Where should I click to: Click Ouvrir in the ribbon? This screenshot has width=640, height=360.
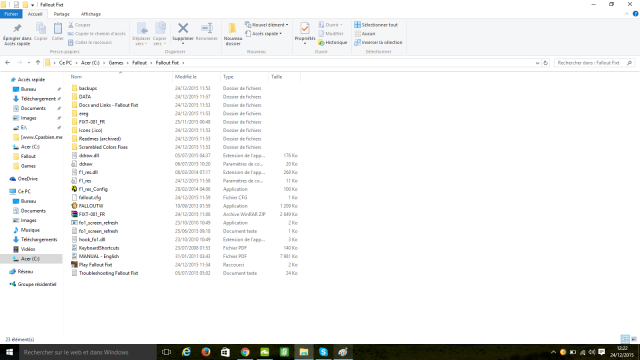pyautogui.click(x=331, y=25)
